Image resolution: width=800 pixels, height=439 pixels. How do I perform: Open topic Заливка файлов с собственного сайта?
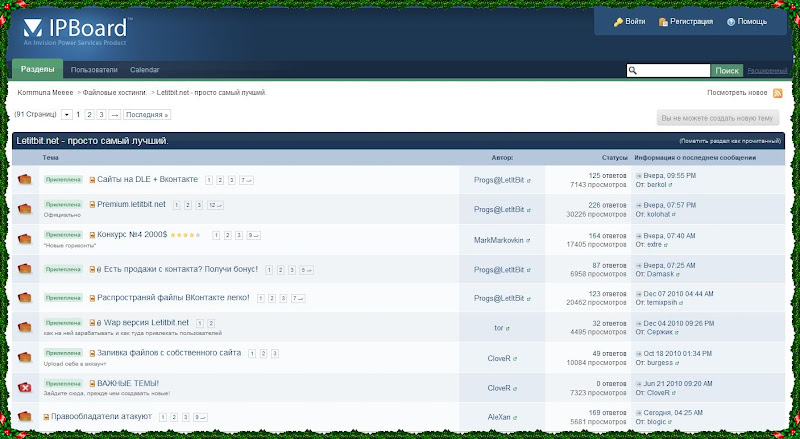169,353
